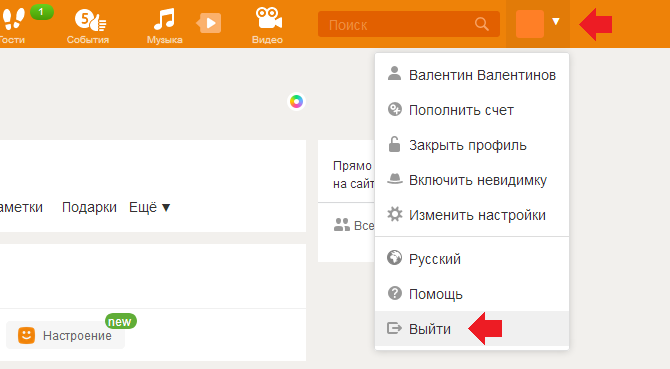The image size is (670, 369).
Task: Open the Guests (Гости) footprints icon
Action: pyautogui.click(x=13, y=19)
